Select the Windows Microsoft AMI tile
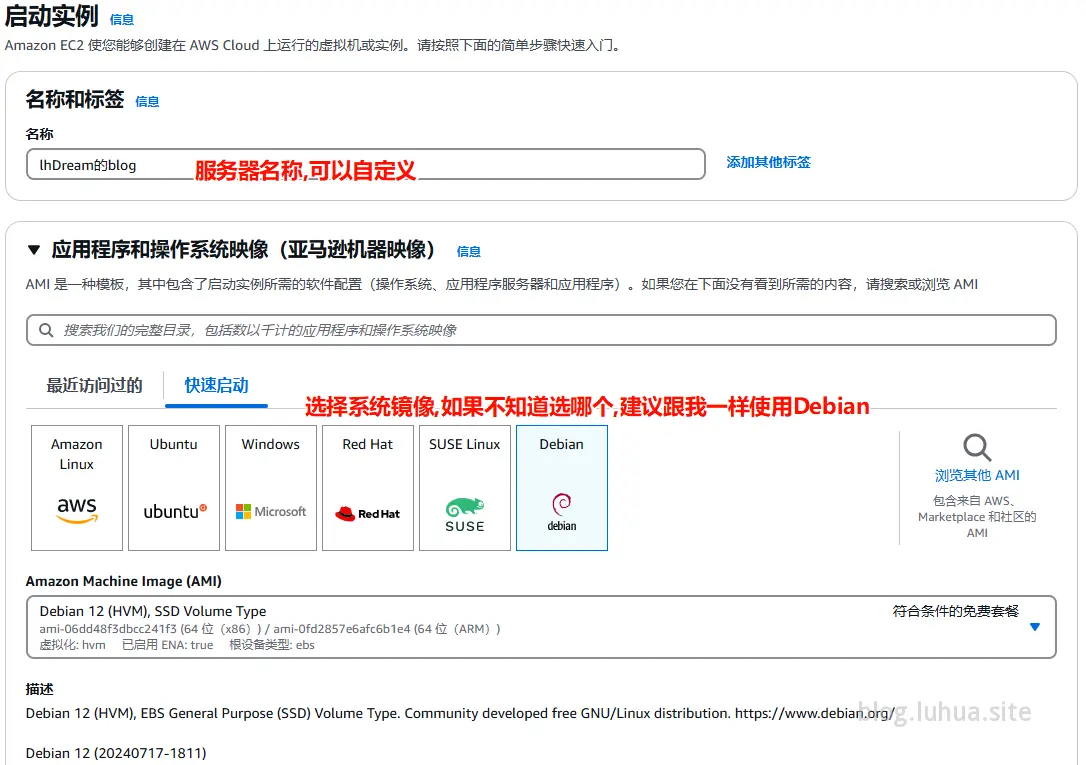1086x765 pixels. point(271,487)
